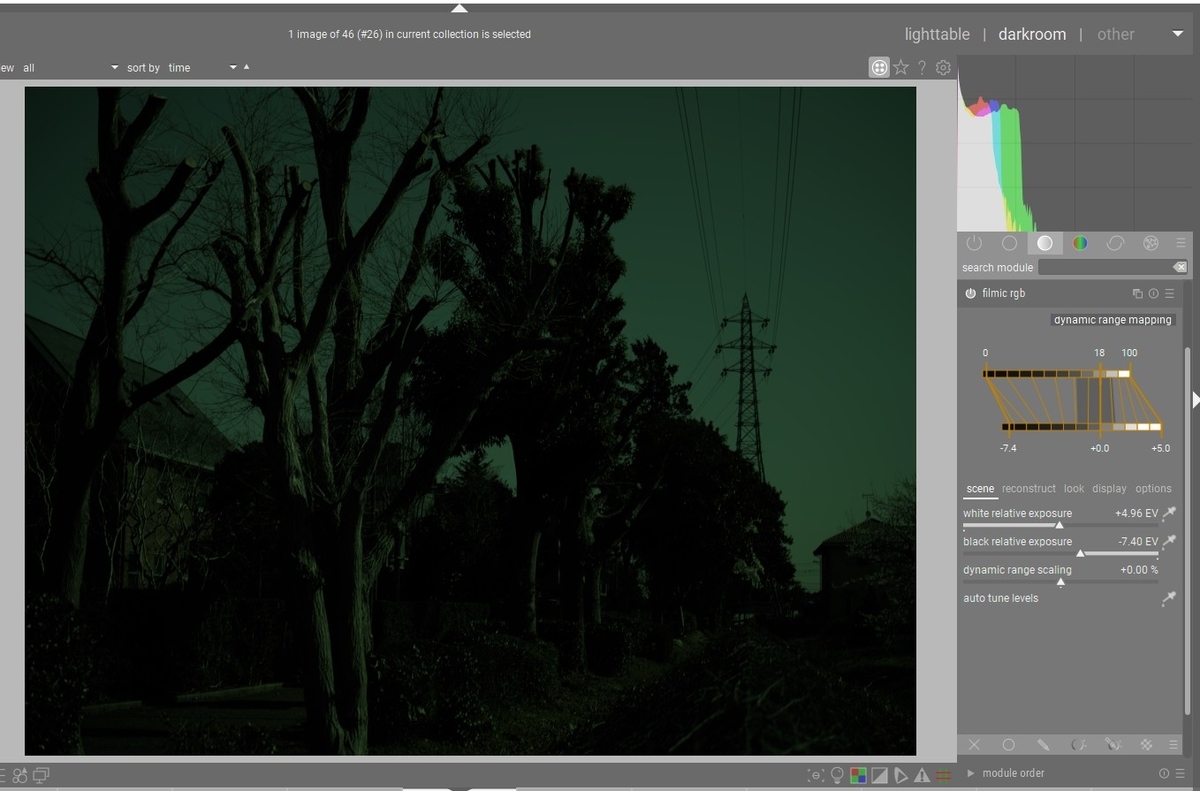1200x791 pixels.
Task: Show only active modules
Action: pyautogui.click(x=973, y=243)
